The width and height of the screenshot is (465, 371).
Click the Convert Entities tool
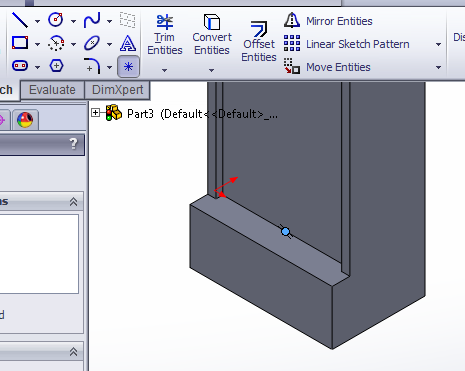point(212,35)
